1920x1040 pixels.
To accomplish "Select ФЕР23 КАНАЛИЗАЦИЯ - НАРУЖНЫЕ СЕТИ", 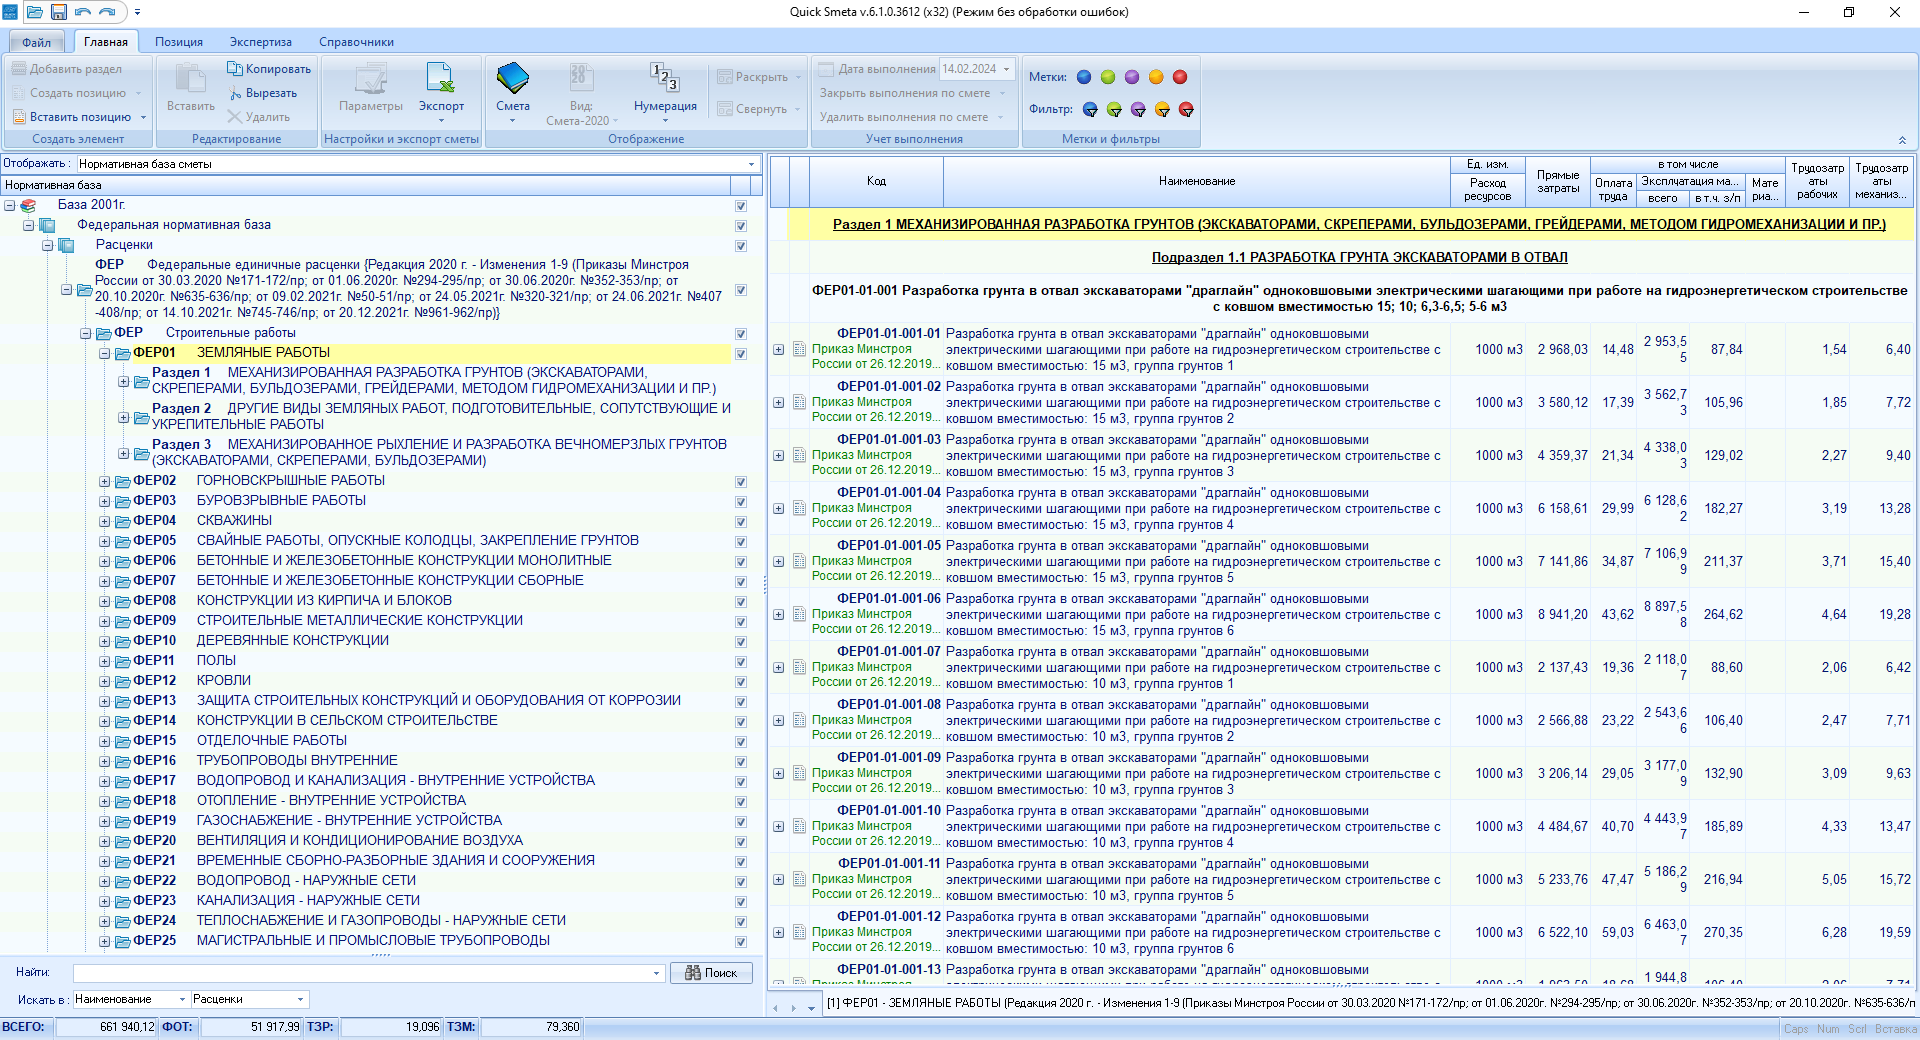I will 276,901.
